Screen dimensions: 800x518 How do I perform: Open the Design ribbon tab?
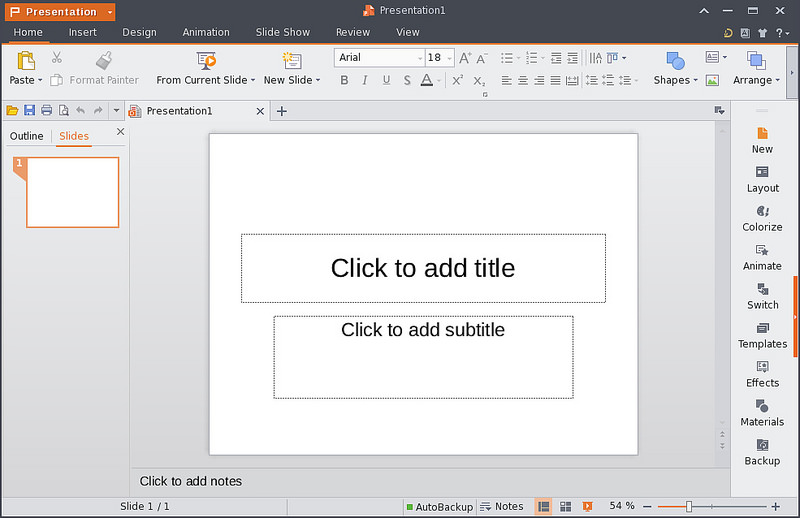tap(139, 32)
